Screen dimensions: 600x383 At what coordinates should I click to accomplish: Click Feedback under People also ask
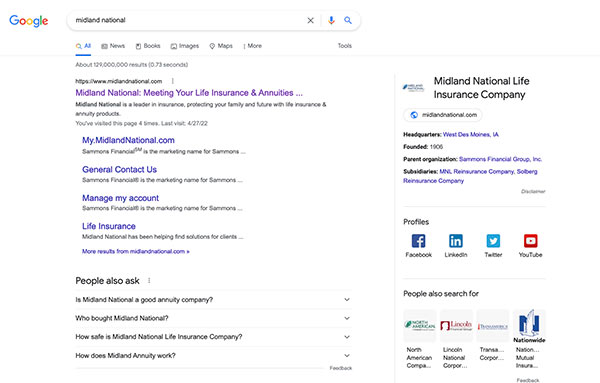click(x=341, y=368)
